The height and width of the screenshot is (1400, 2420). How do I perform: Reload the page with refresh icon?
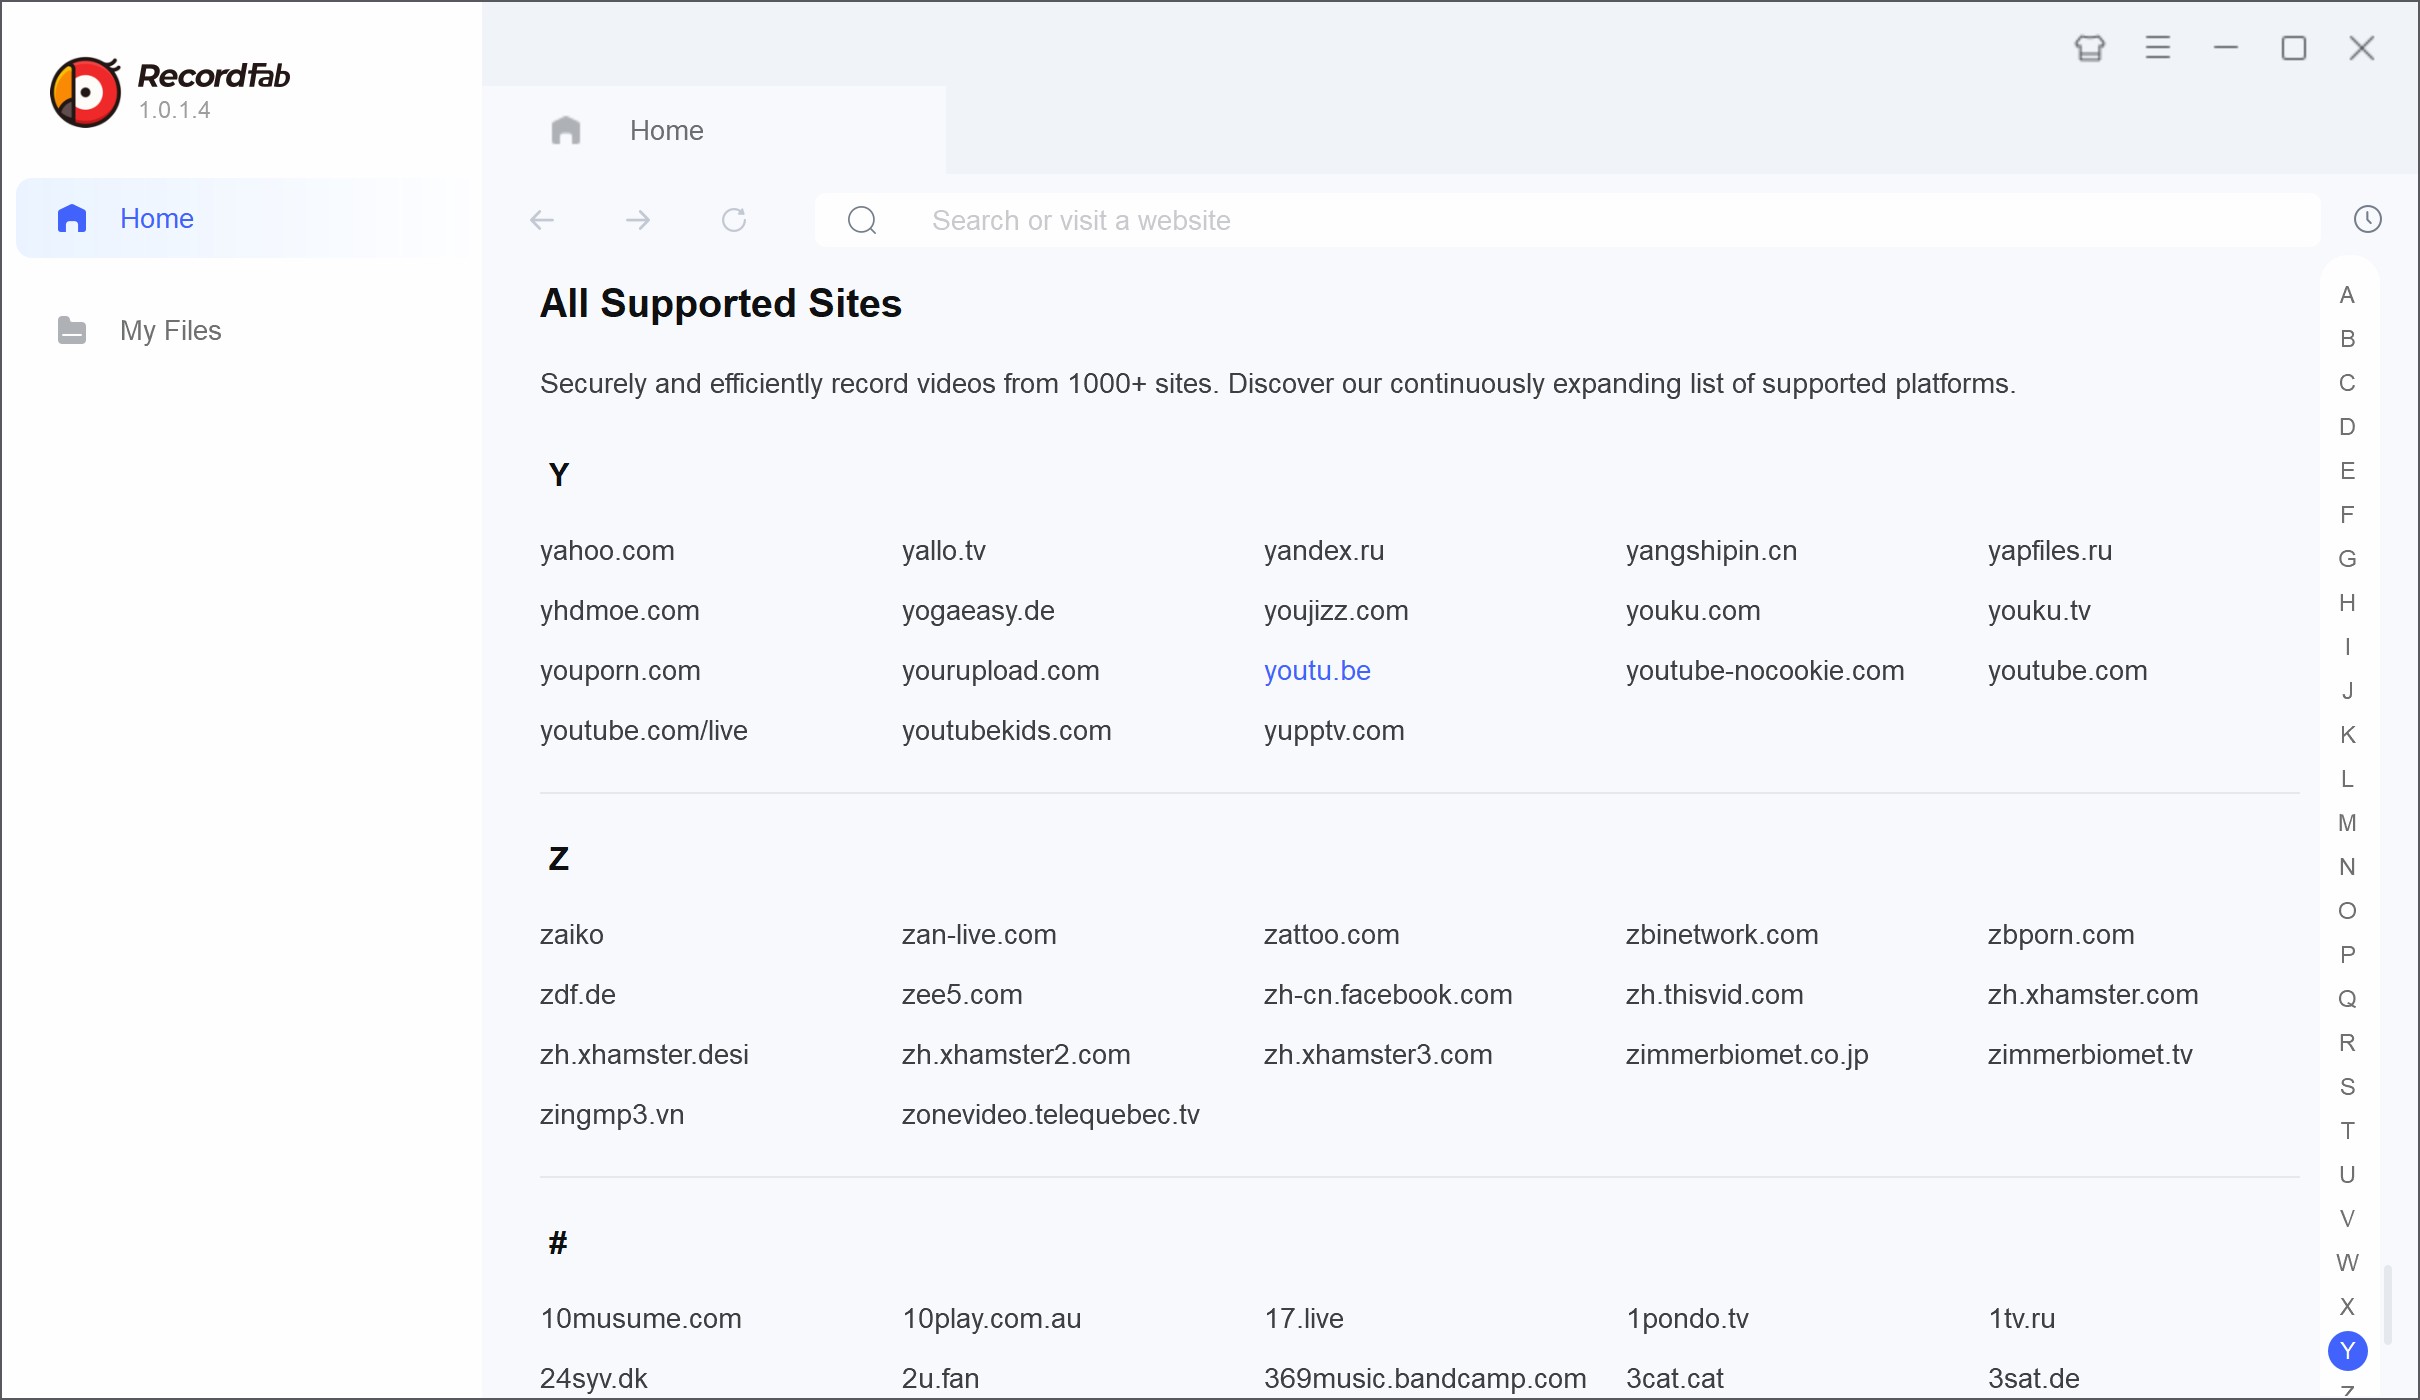[x=734, y=220]
